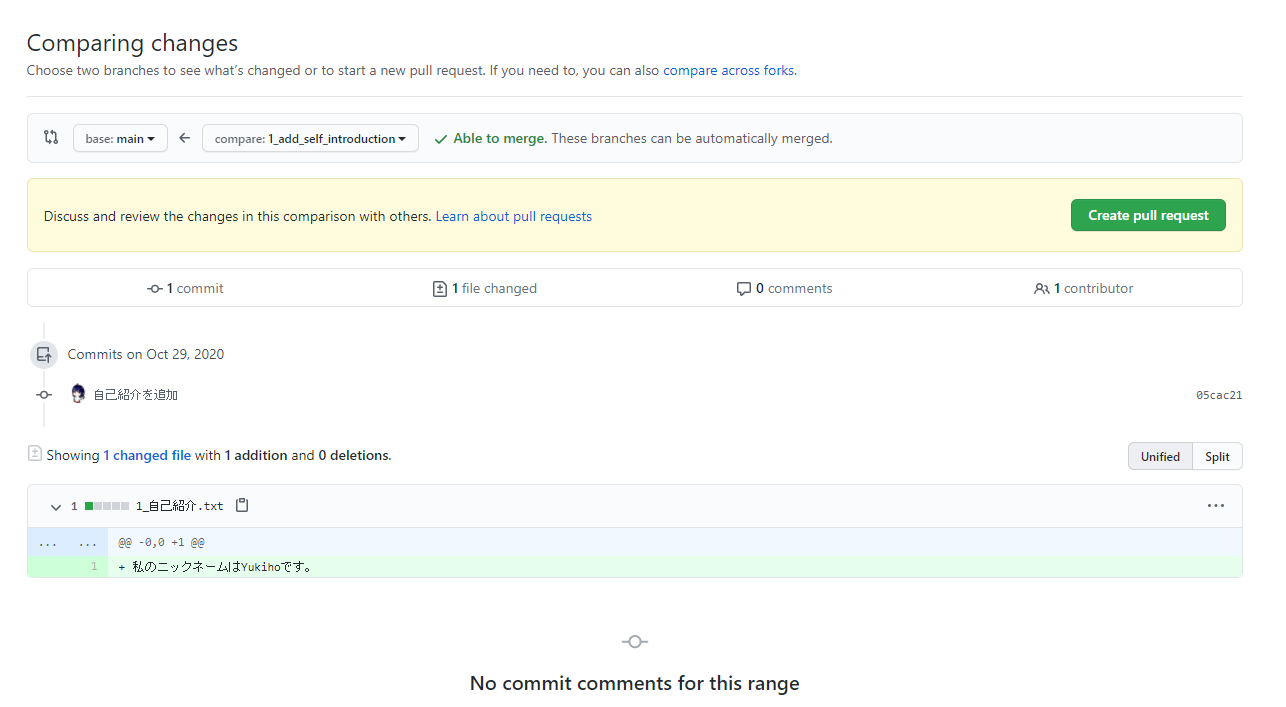Click the Create pull request button
Image resolution: width=1286 pixels, height=707 pixels.
[x=1148, y=215]
